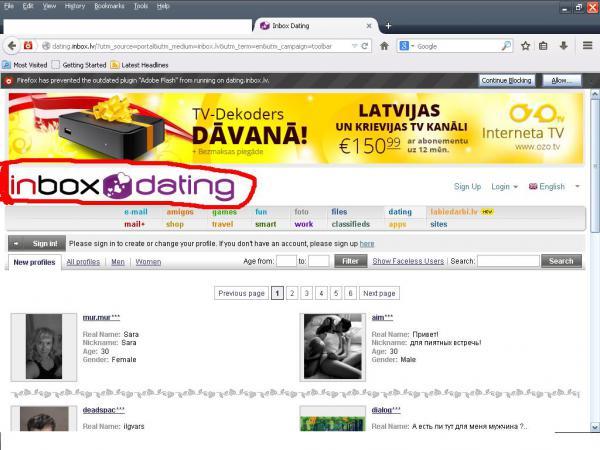
Task: Open the classifieds navigation link
Action: click(x=351, y=224)
